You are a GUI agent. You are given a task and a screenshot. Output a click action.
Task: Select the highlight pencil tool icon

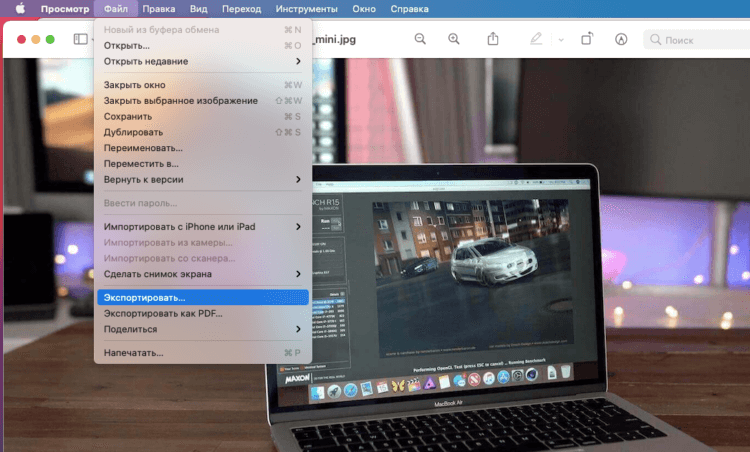tap(537, 39)
